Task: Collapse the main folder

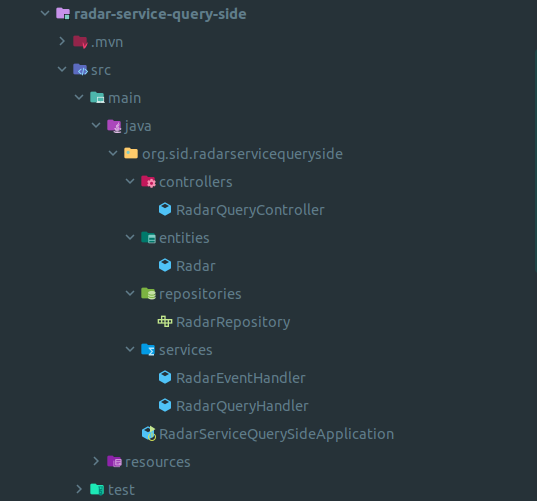Action: pos(79,98)
